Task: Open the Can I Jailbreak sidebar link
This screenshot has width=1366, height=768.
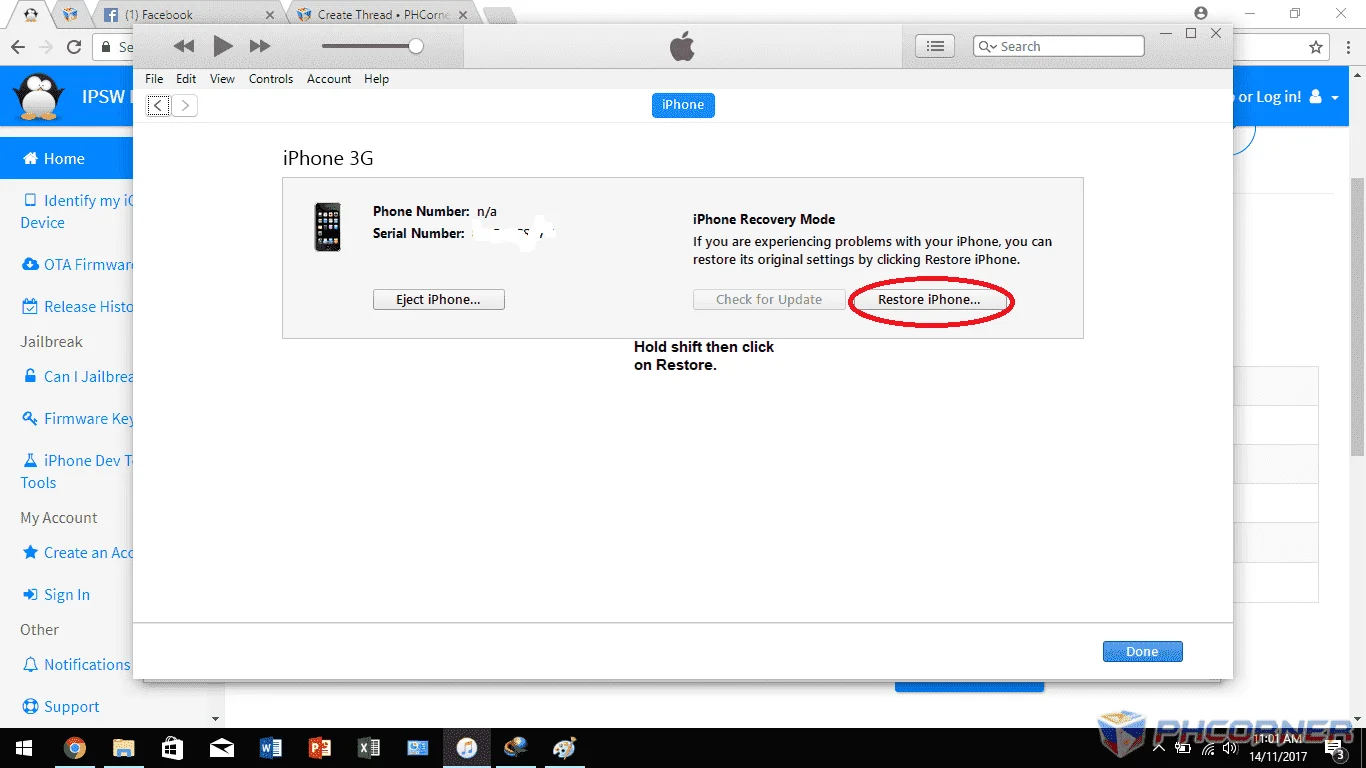Action: (x=77, y=377)
